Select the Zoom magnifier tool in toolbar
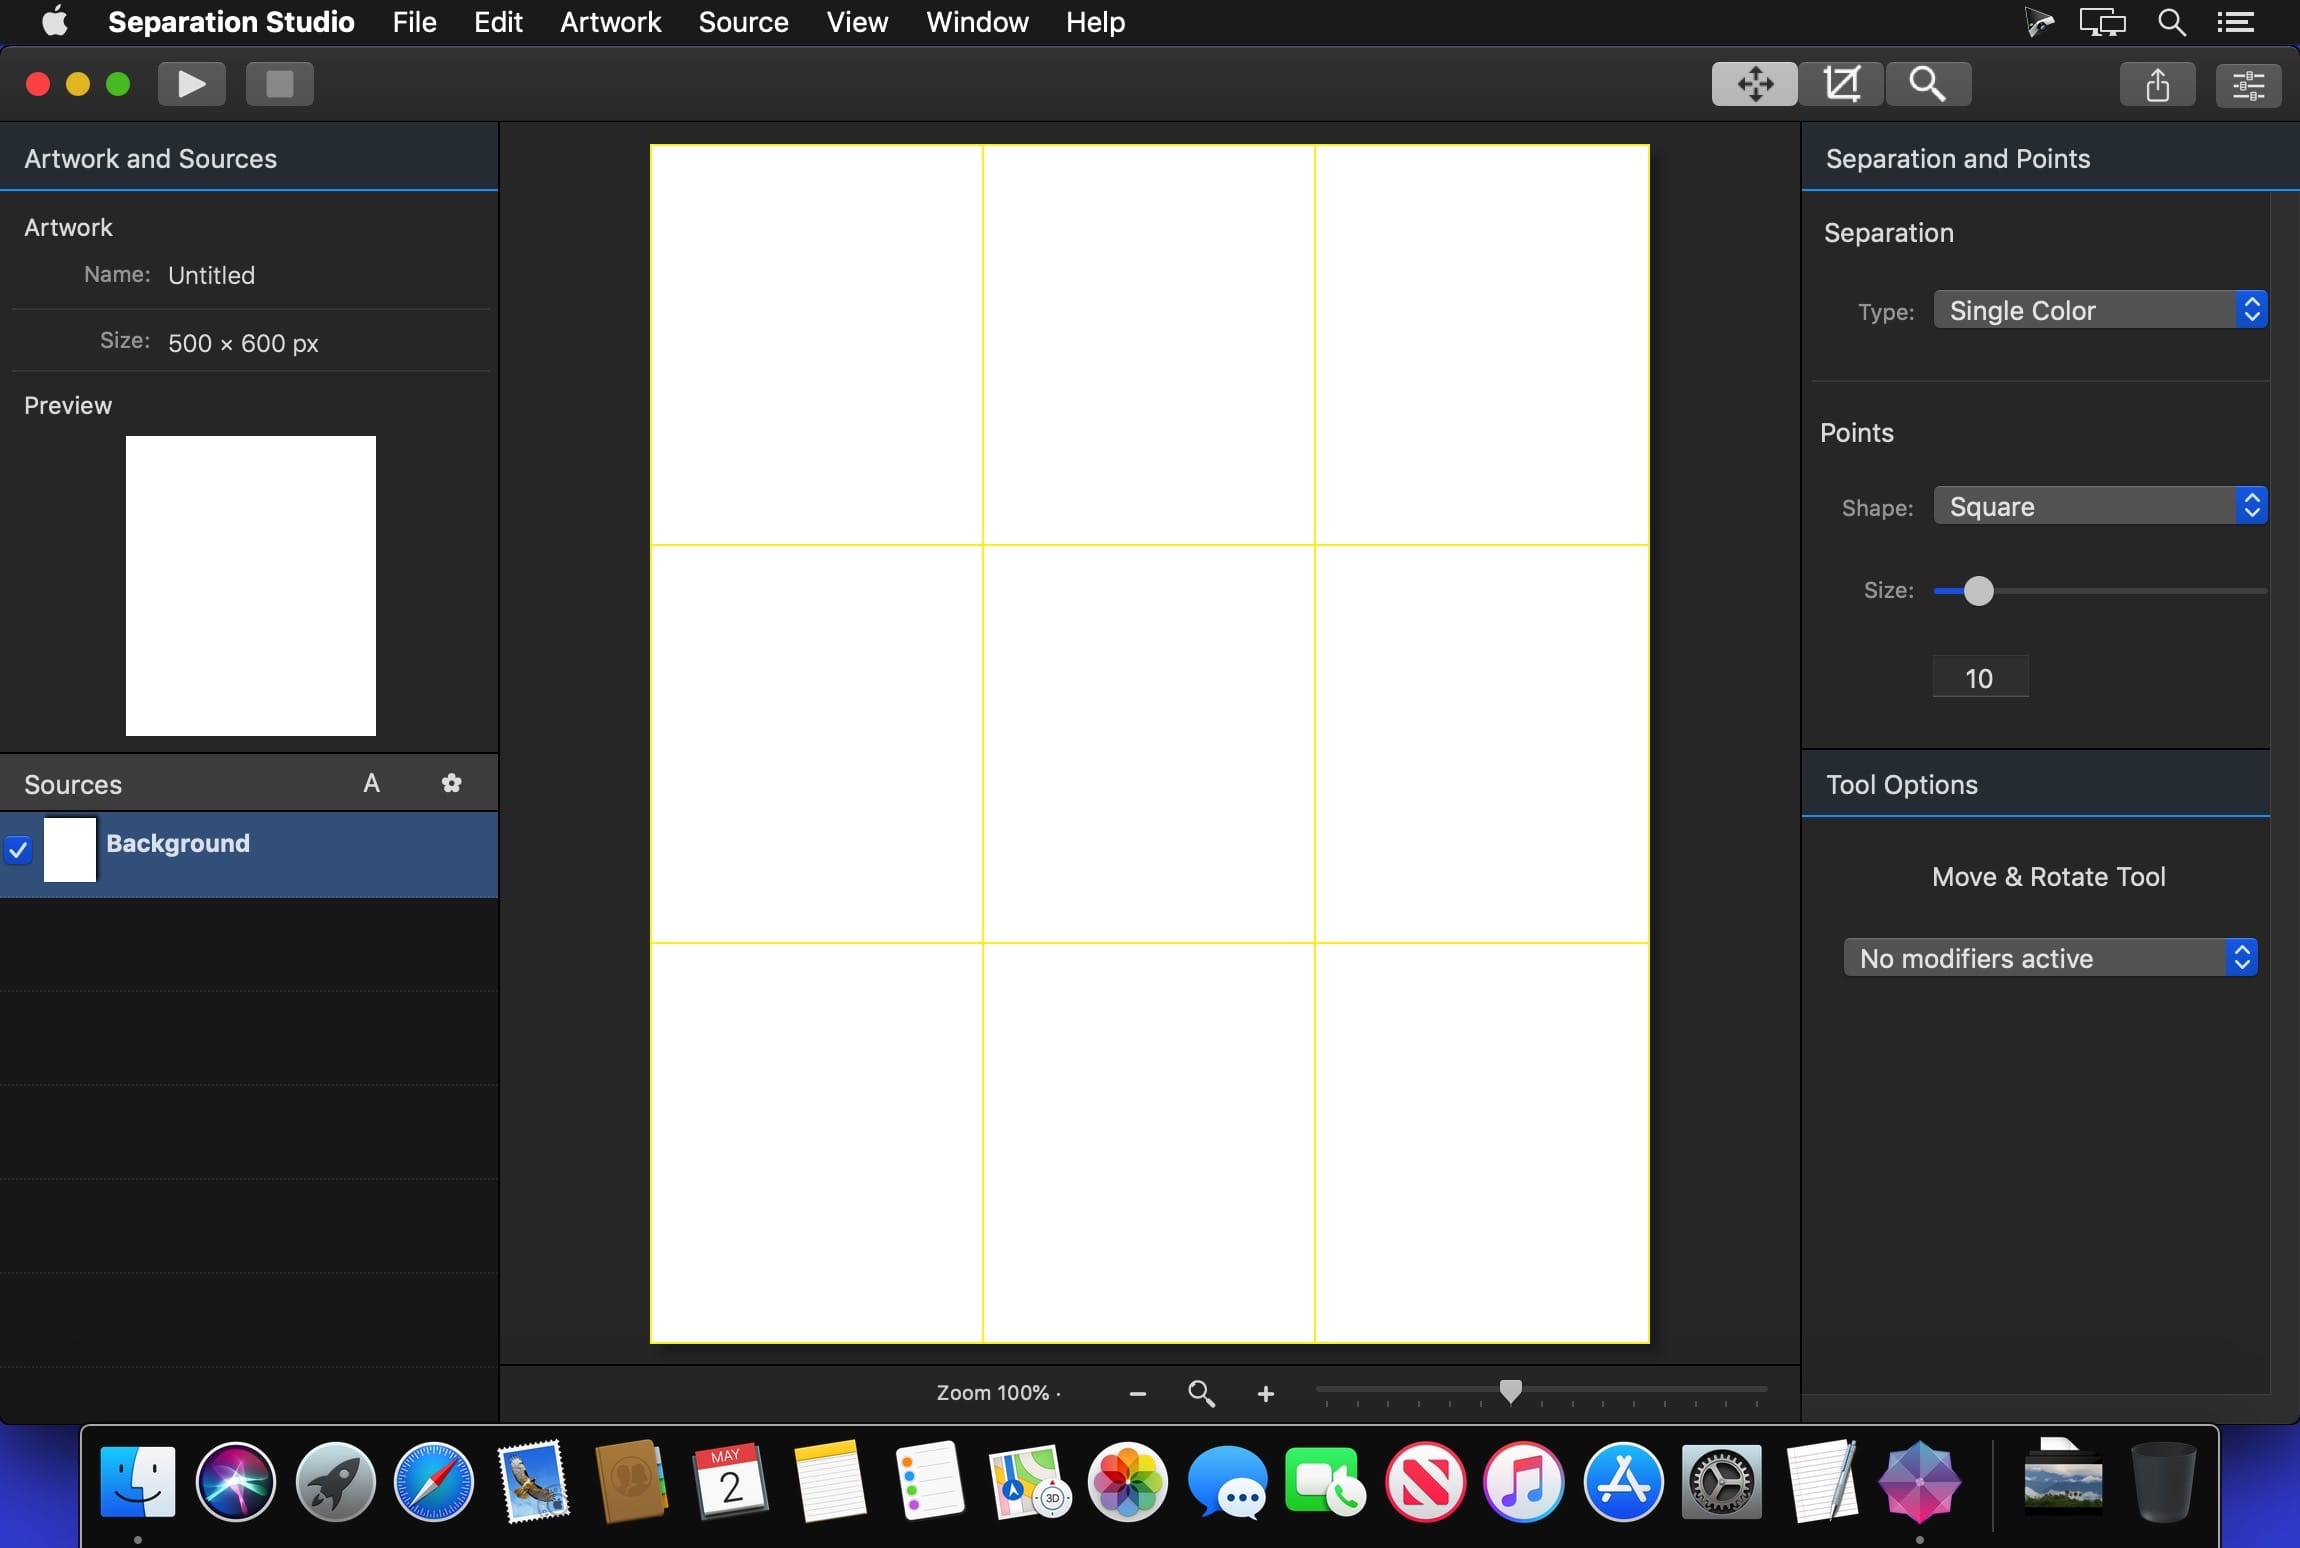 (x=1928, y=84)
